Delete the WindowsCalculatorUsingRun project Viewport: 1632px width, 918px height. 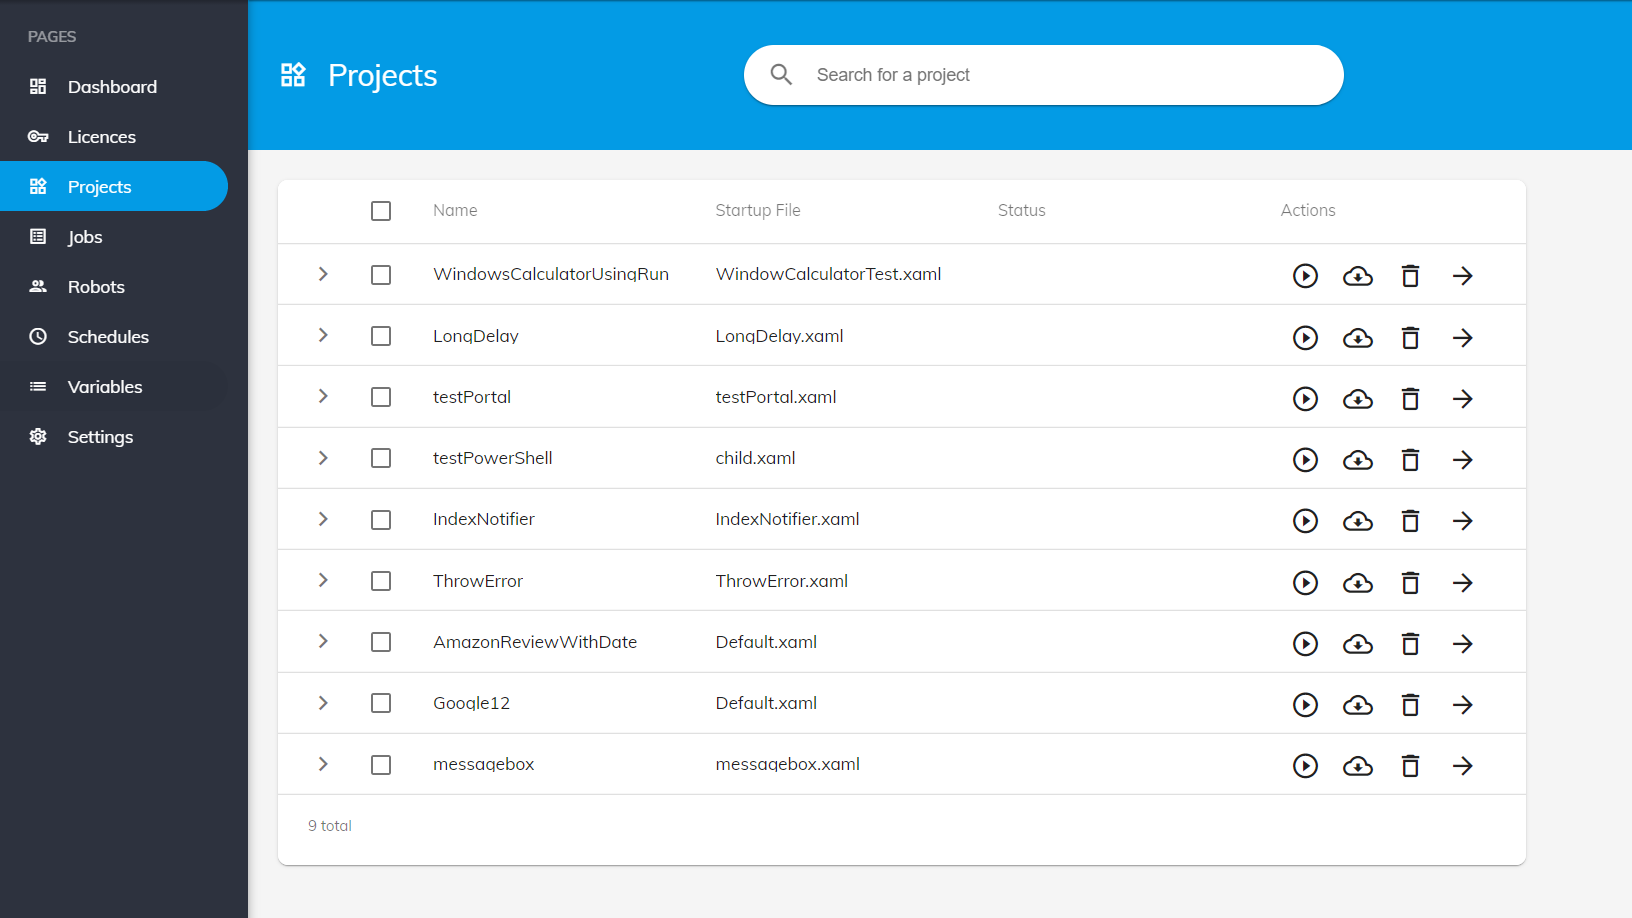(1410, 276)
